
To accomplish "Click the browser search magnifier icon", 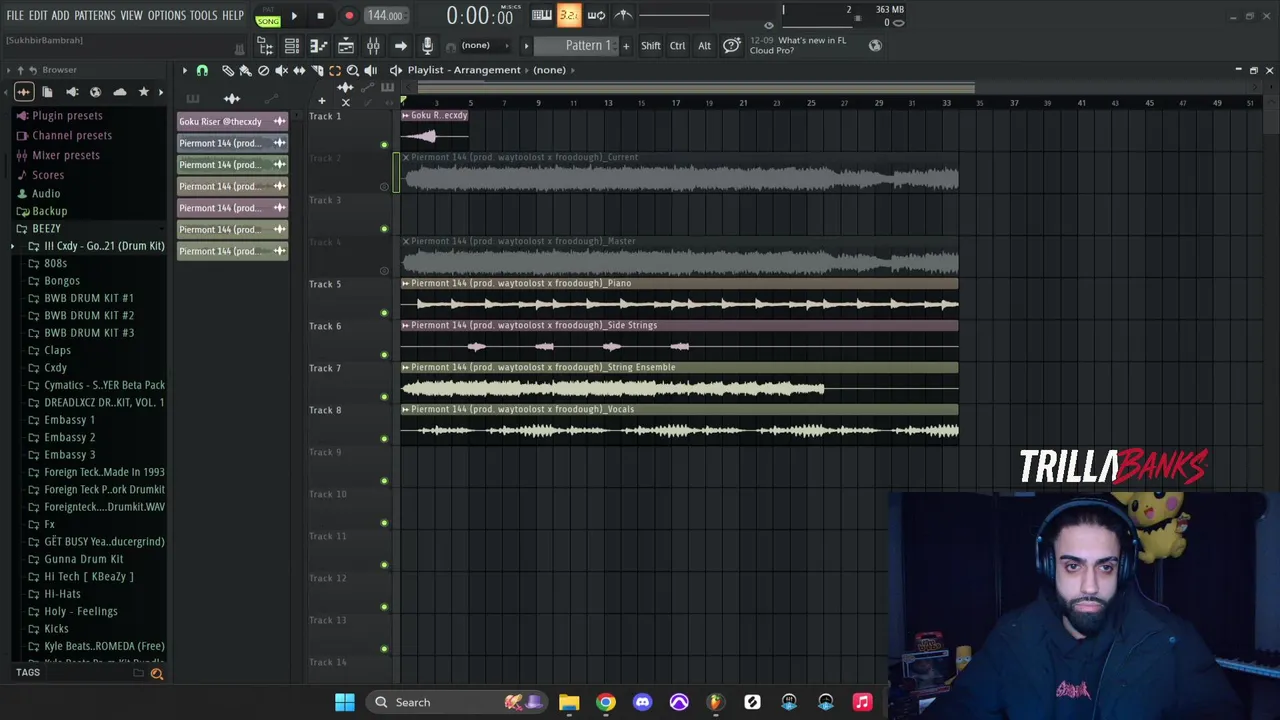I will click(x=157, y=674).
